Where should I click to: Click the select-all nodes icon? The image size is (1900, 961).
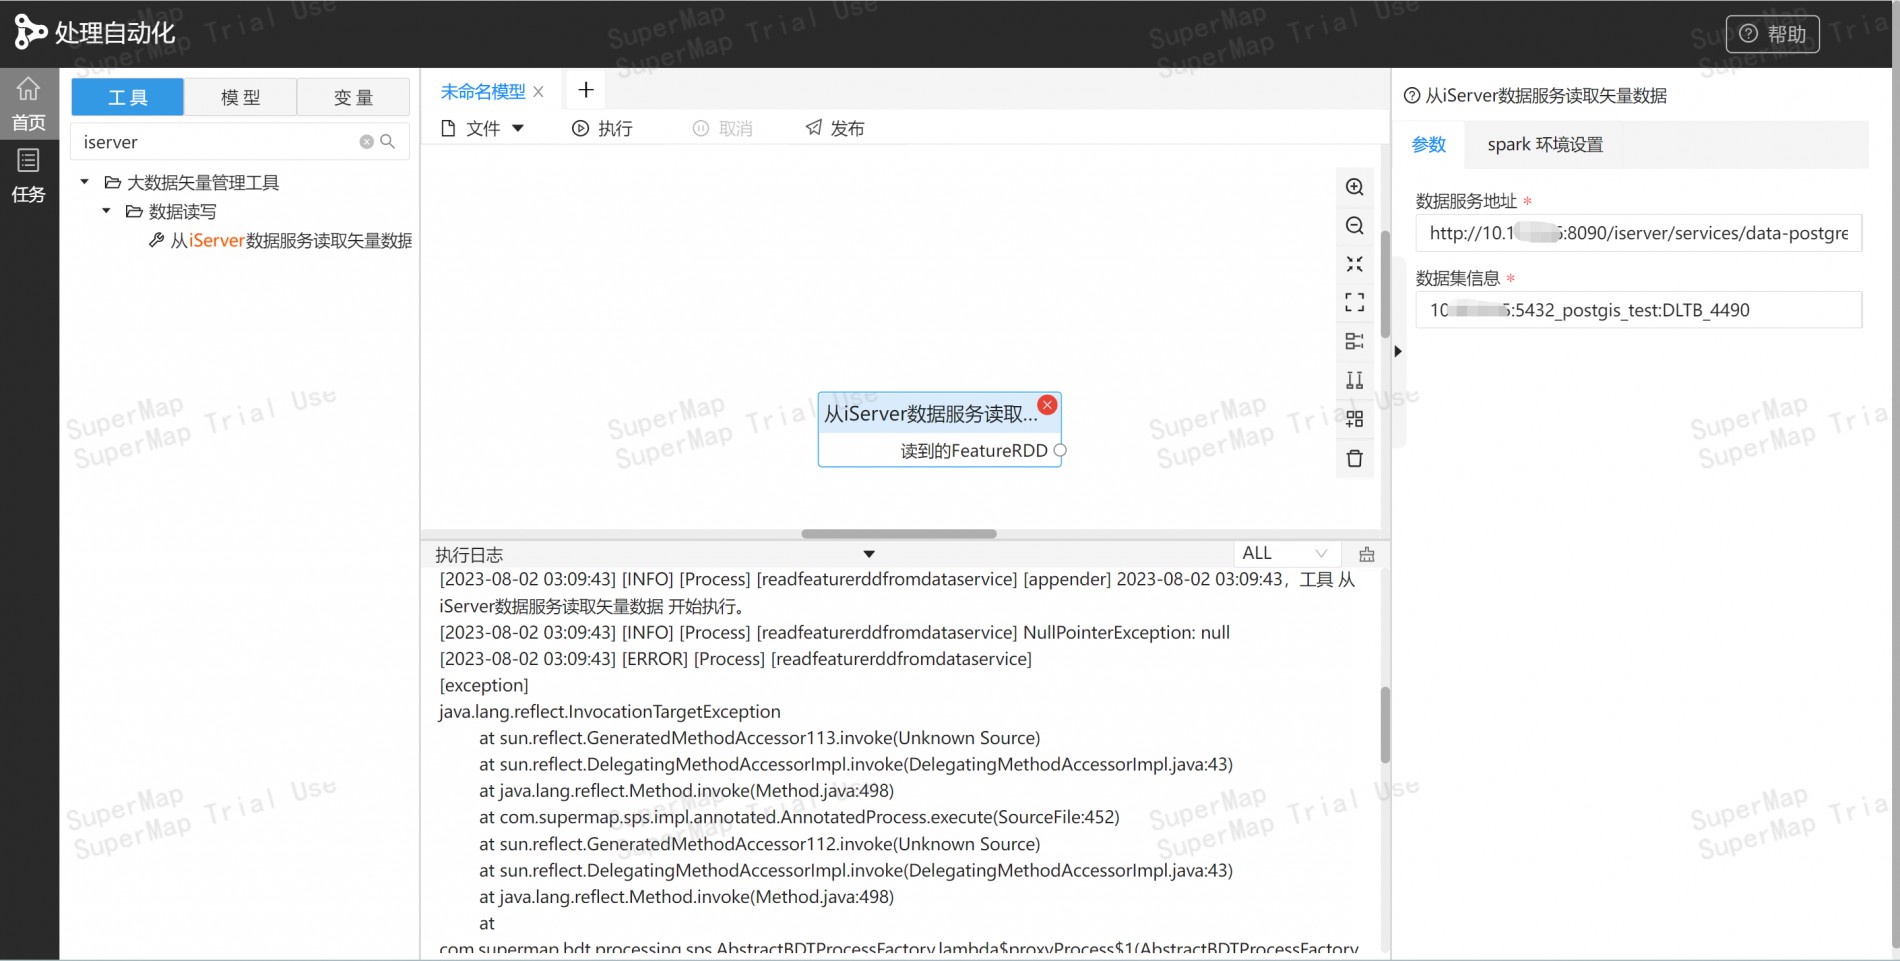[1355, 419]
